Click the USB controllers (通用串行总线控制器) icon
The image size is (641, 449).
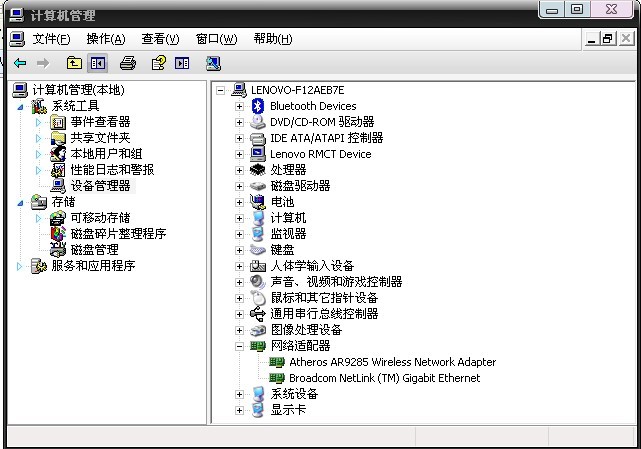258,314
